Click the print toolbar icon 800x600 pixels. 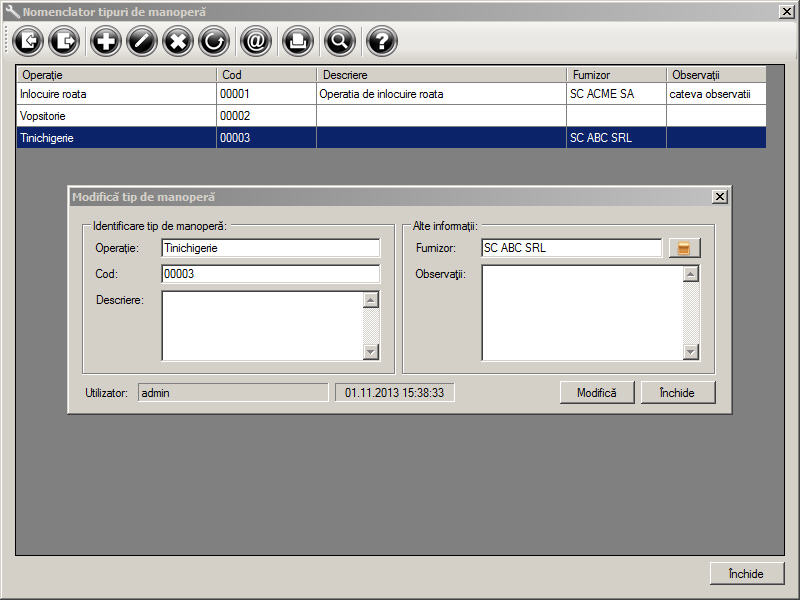pos(297,41)
